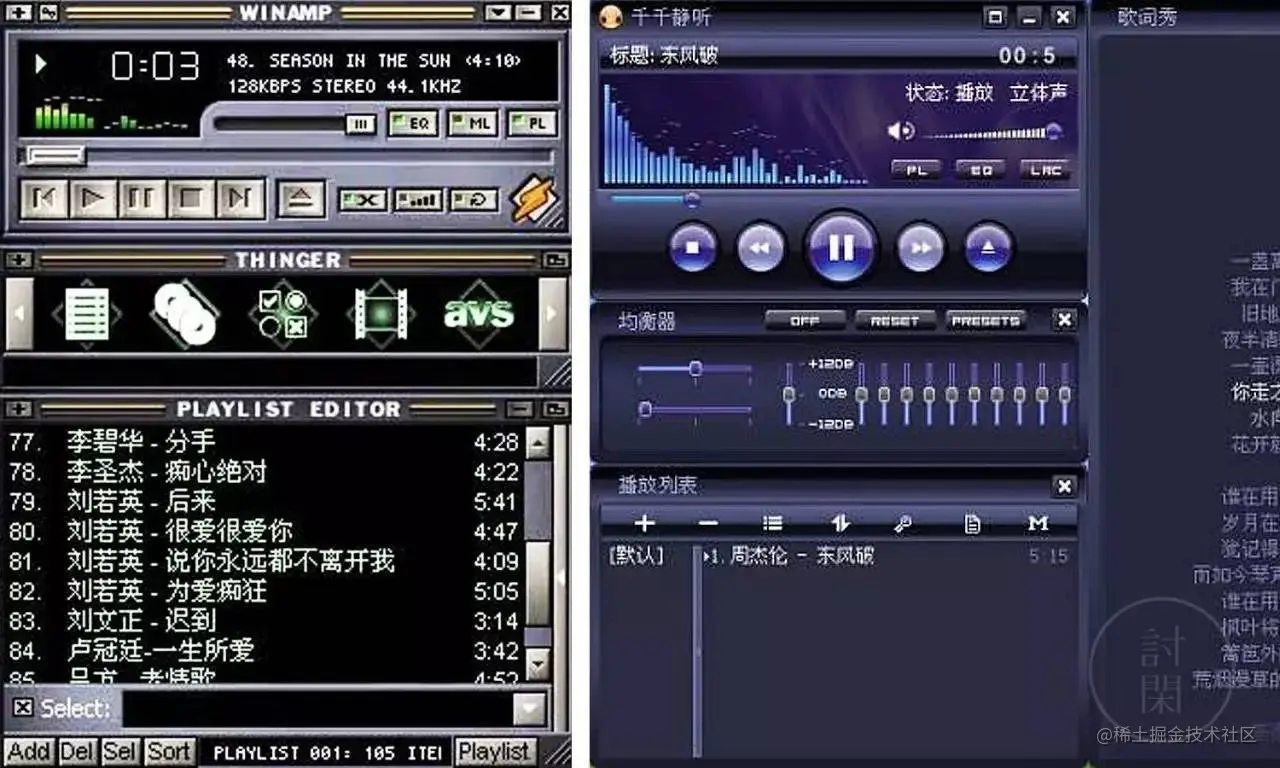Select playlist entry 刘若英 - 说你永远都不离开我

pyautogui.click(x=263, y=561)
